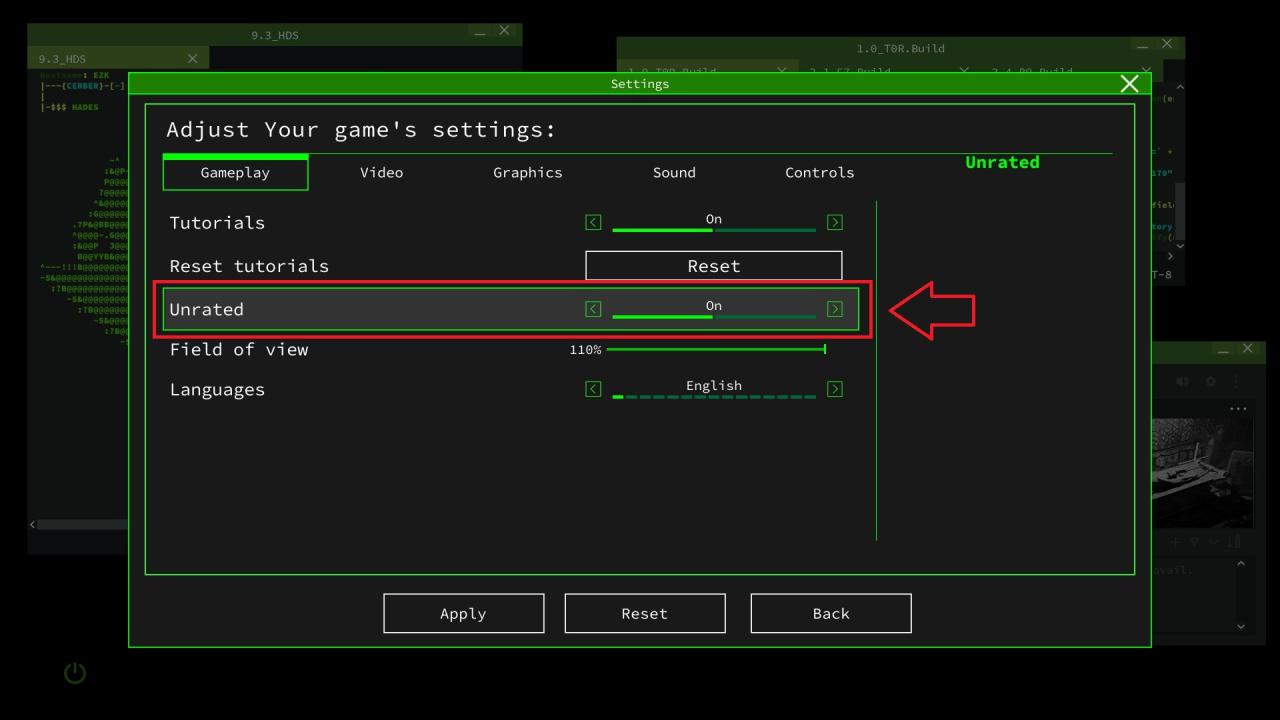Open the Graphics settings tab
Image resolution: width=1280 pixels, height=720 pixels.
pos(527,173)
